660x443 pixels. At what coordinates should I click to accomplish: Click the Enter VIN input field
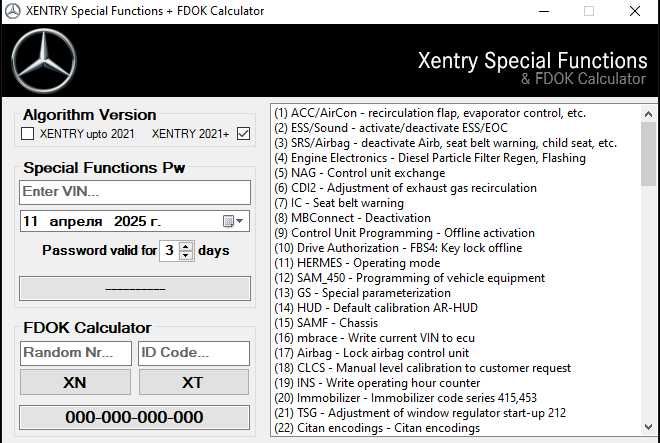(135, 192)
